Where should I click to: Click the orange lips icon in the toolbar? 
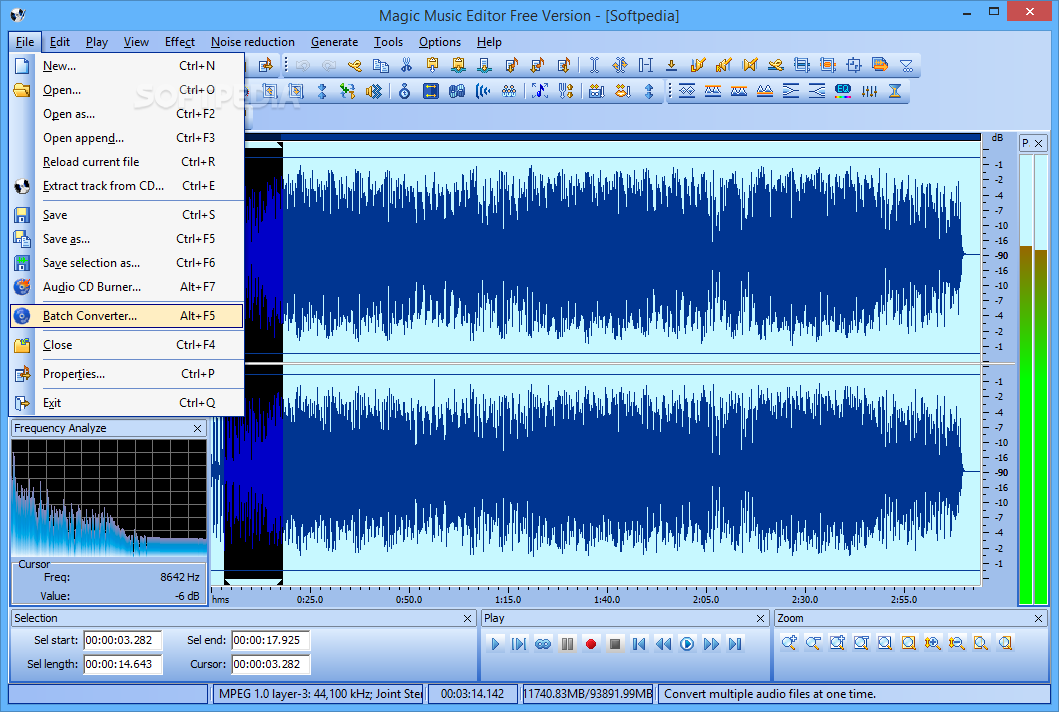623,91
